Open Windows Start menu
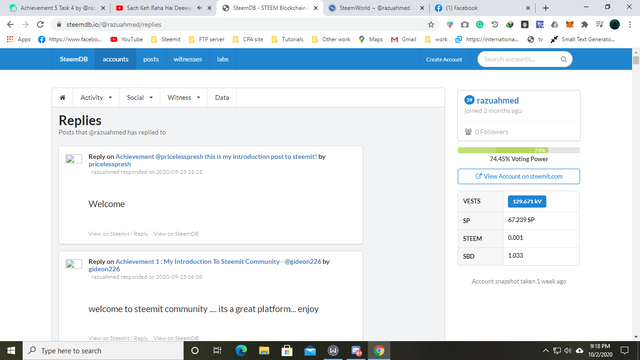 coord(11,351)
